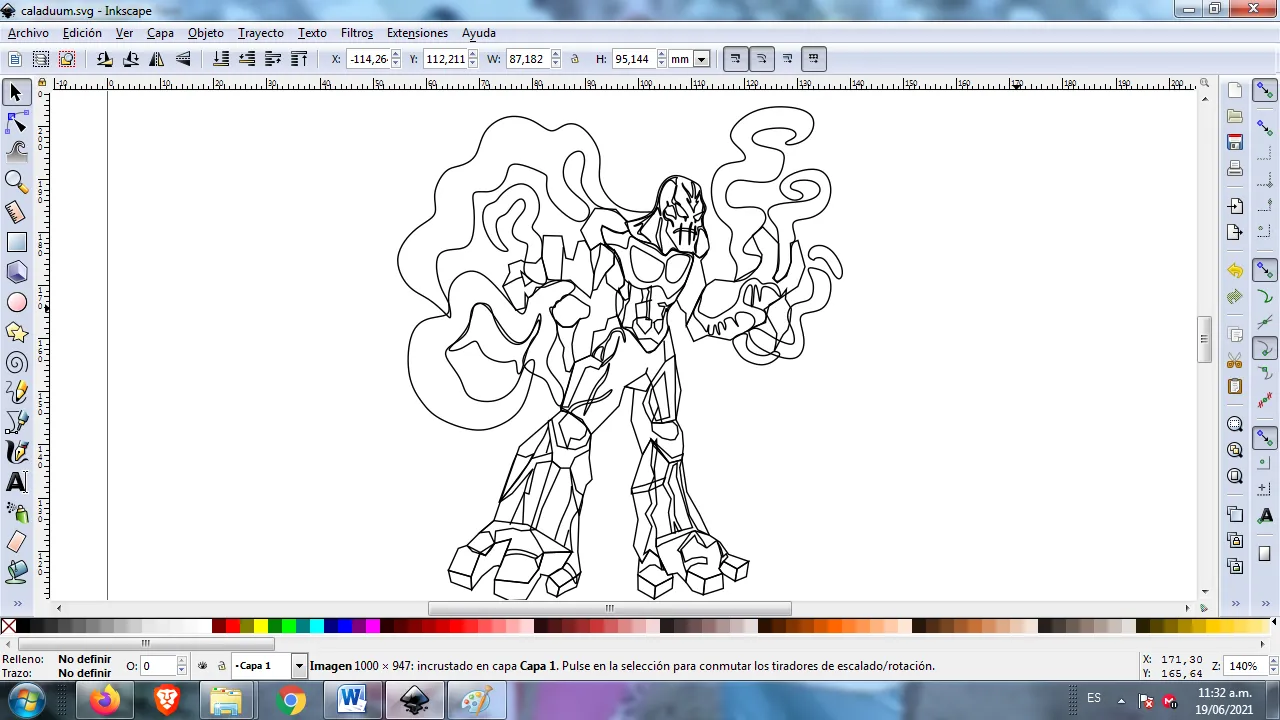Screen dimensions: 1280x720
Task: Raise selection to top
Action: (x=299, y=59)
